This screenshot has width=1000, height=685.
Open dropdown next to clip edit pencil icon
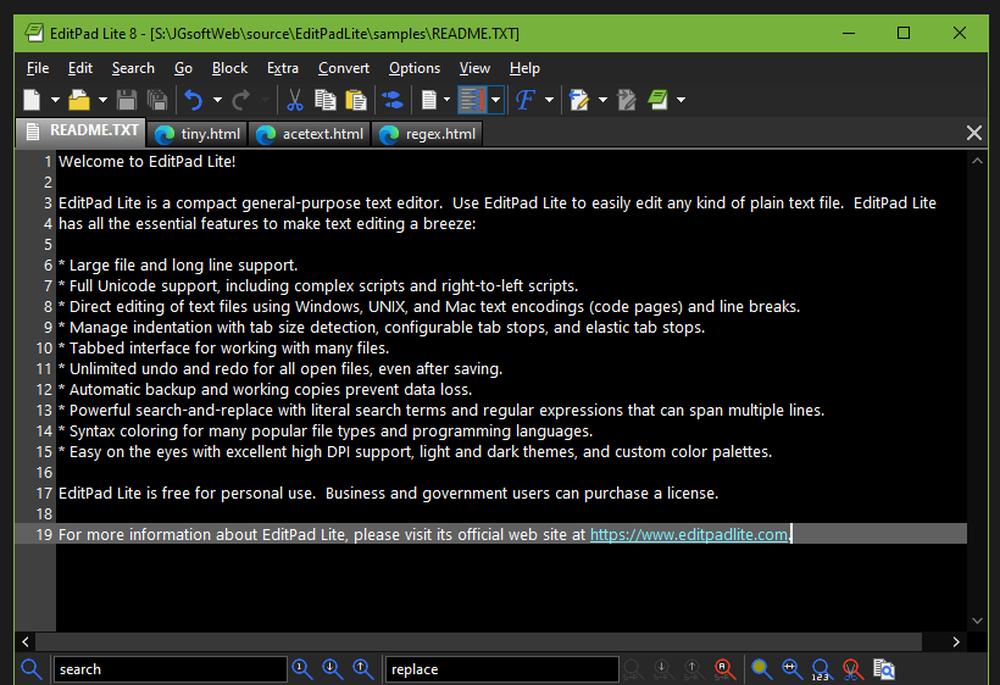(x=603, y=100)
